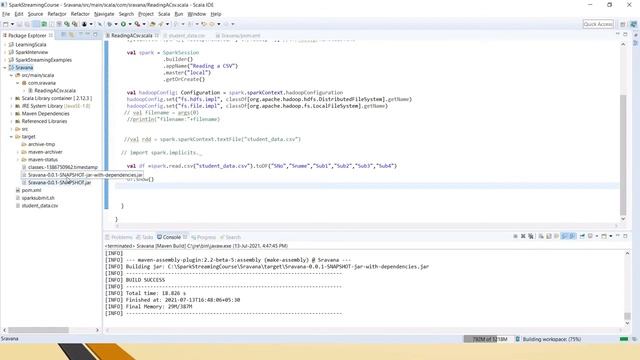The width and height of the screenshot is (640, 360).
Task: Open the File menu
Action: 6,14
